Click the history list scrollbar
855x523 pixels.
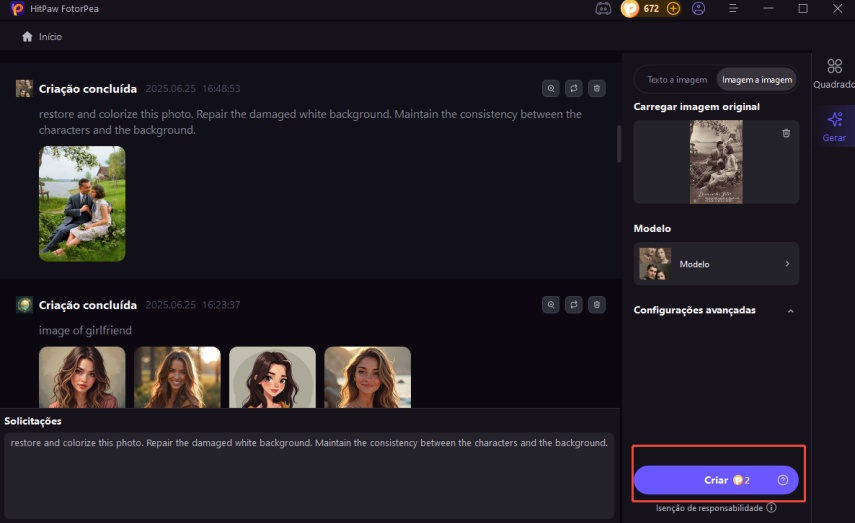[619, 144]
